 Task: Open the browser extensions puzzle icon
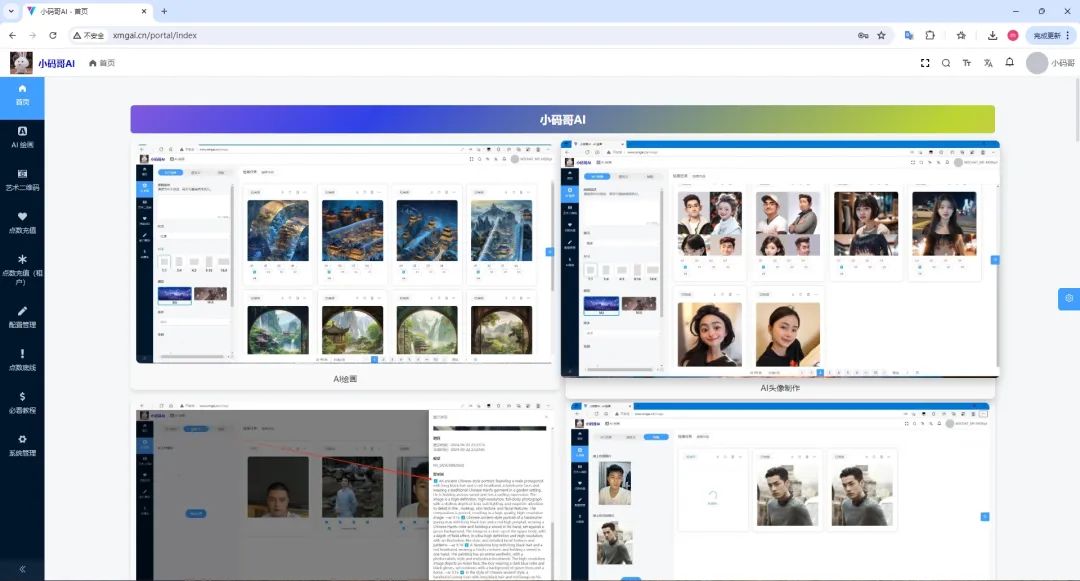[930, 35]
